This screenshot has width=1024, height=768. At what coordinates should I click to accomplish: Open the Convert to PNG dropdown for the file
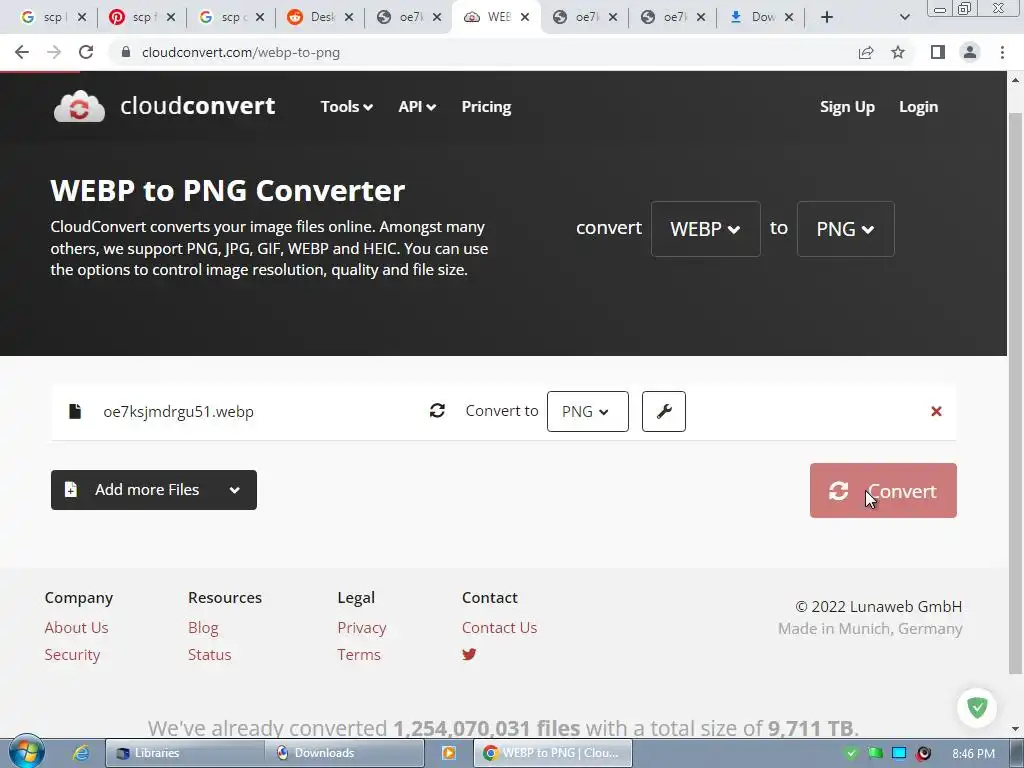[588, 411]
